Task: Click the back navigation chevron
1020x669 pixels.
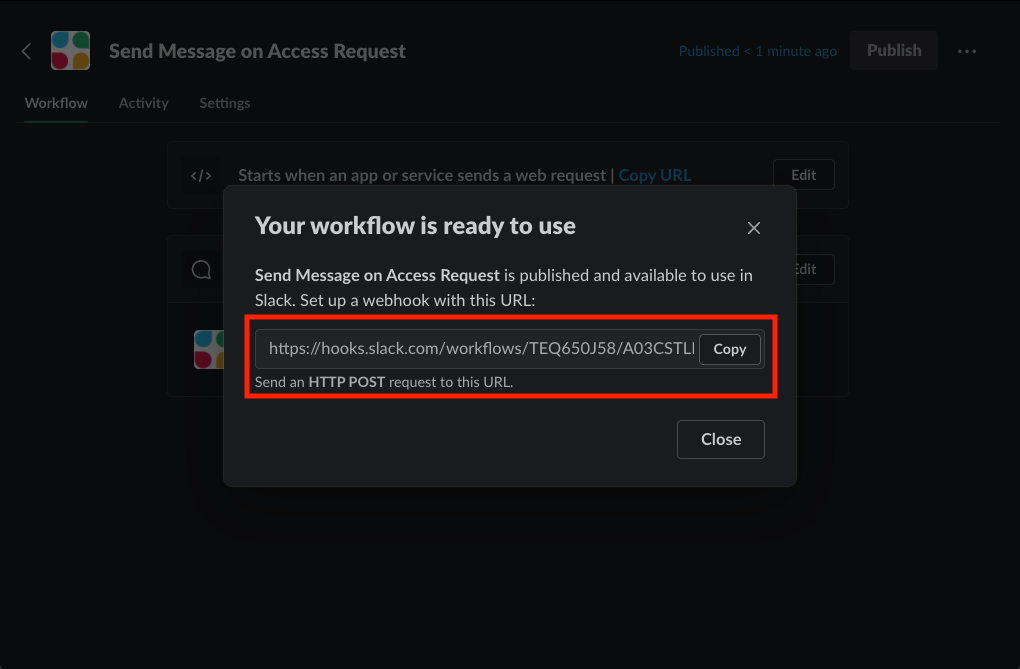Action: [26, 50]
